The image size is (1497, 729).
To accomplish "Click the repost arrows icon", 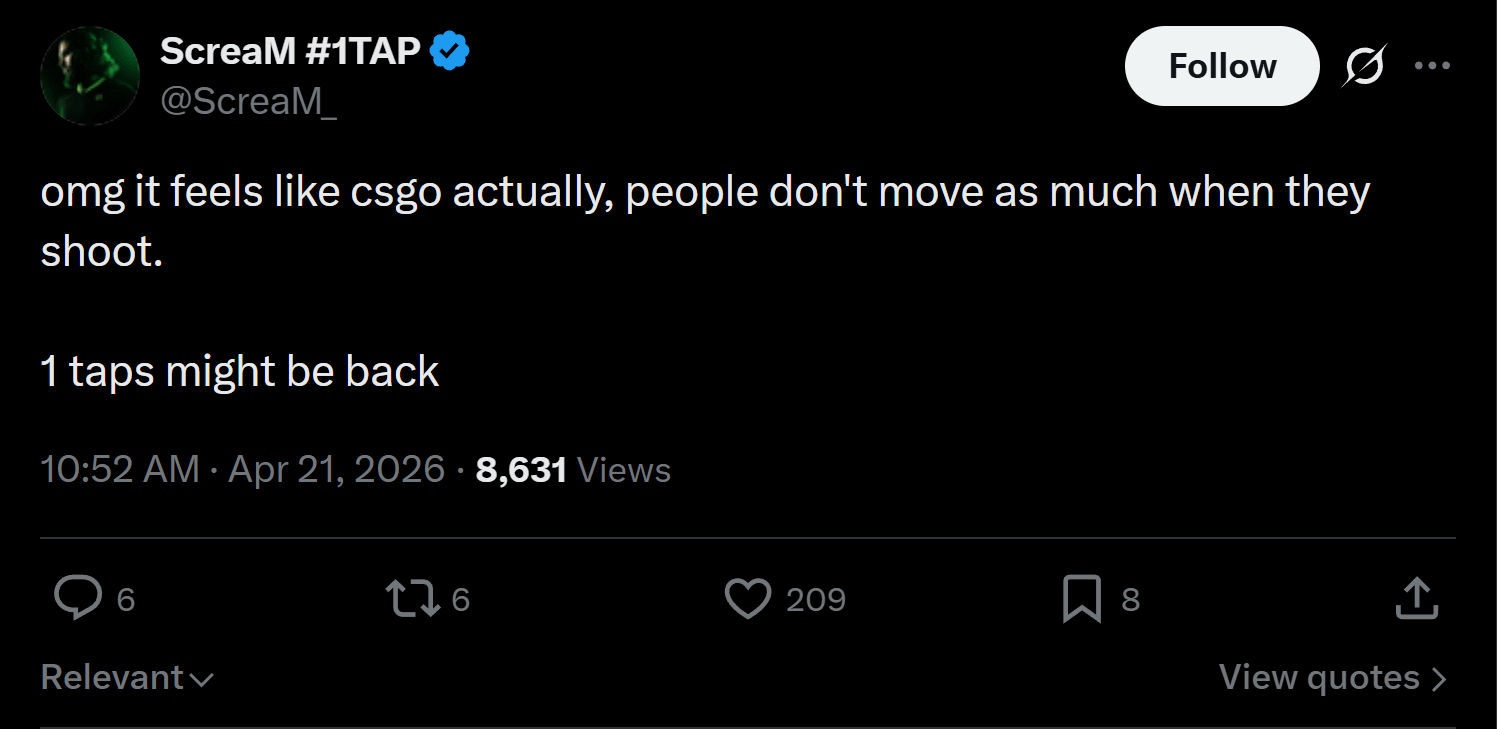I will (413, 599).
